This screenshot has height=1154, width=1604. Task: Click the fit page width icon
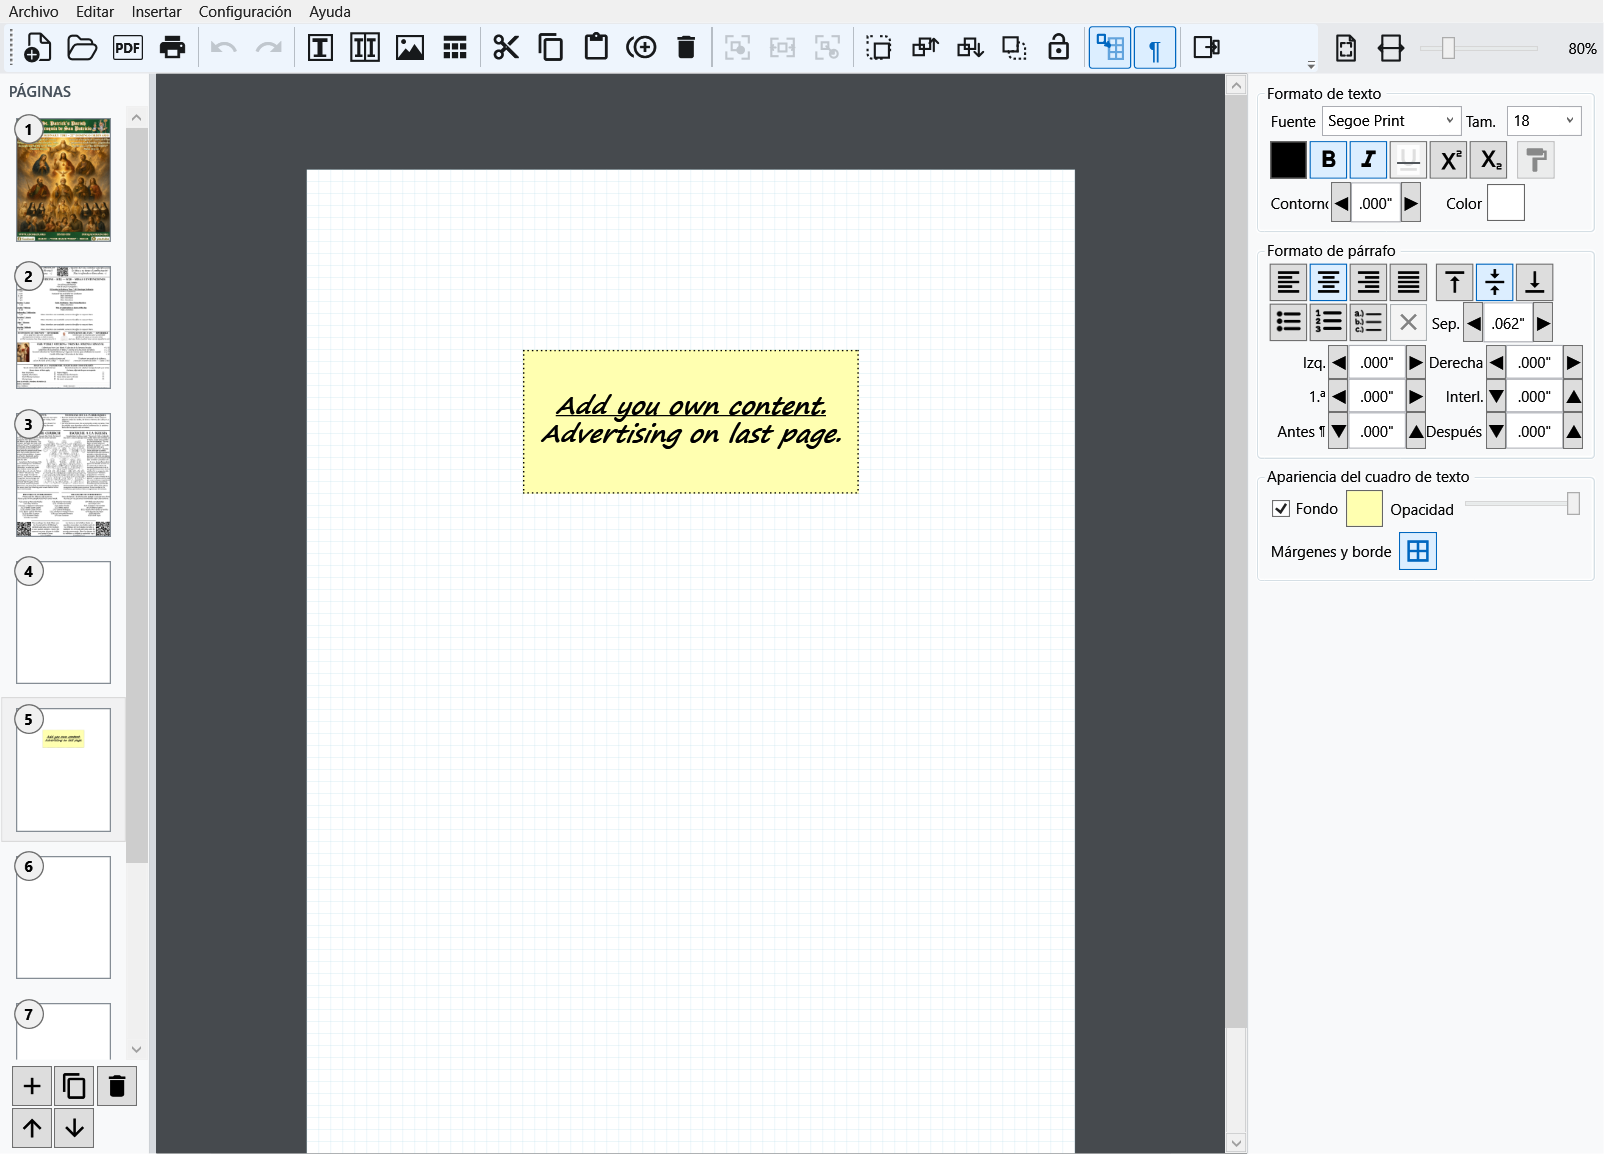[1391, 47]
